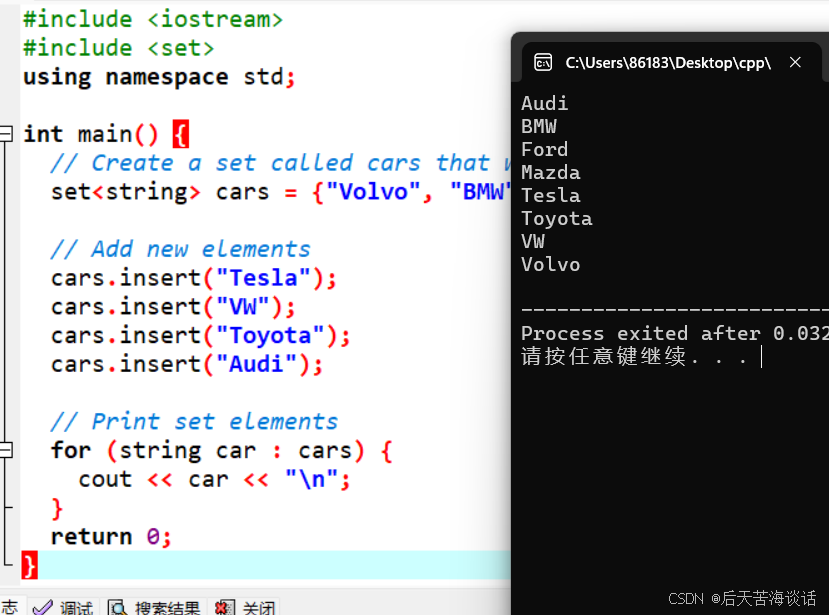Click the '// Add new elements' comment
The image size is (829, 615).
pos(181,249)
